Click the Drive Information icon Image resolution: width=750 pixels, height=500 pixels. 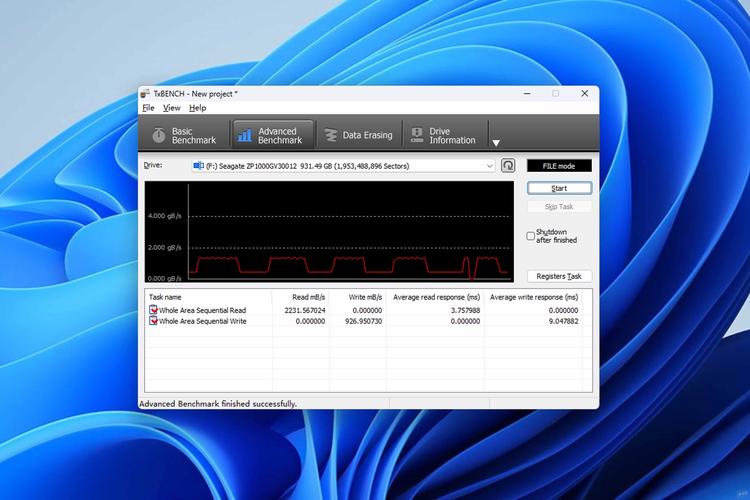pyautogui.click(x=417, y=135)
